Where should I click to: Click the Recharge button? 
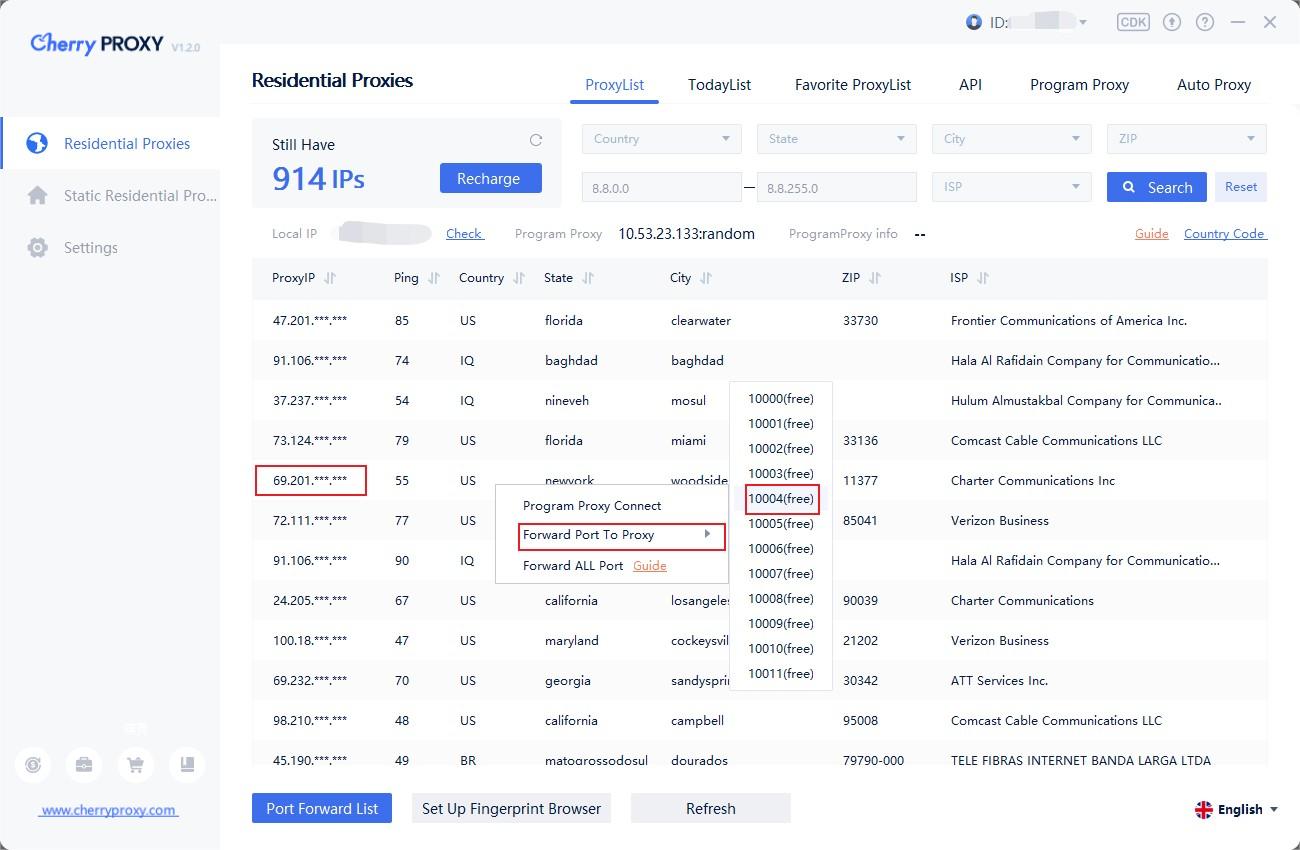[x=490, y=178]
